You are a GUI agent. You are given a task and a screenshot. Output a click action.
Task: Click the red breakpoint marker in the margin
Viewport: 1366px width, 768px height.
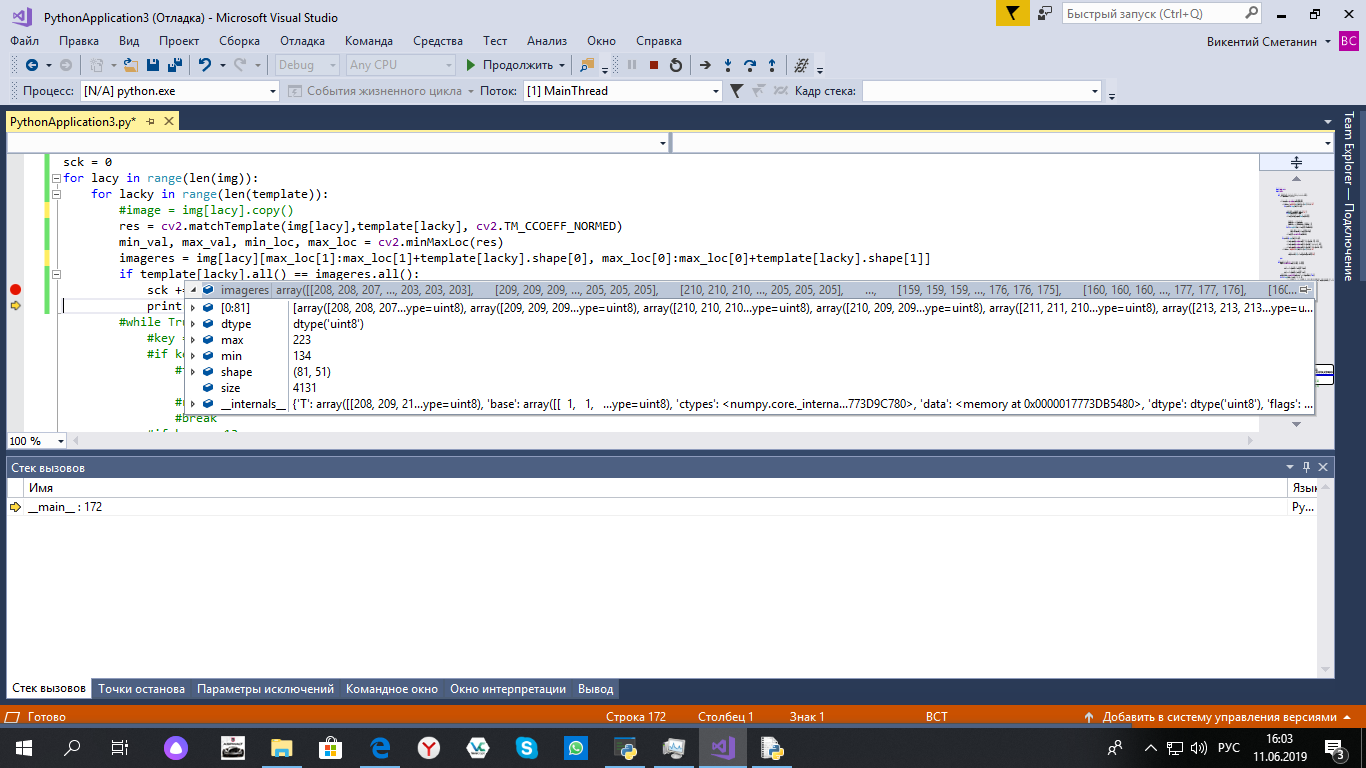point(15,289)
